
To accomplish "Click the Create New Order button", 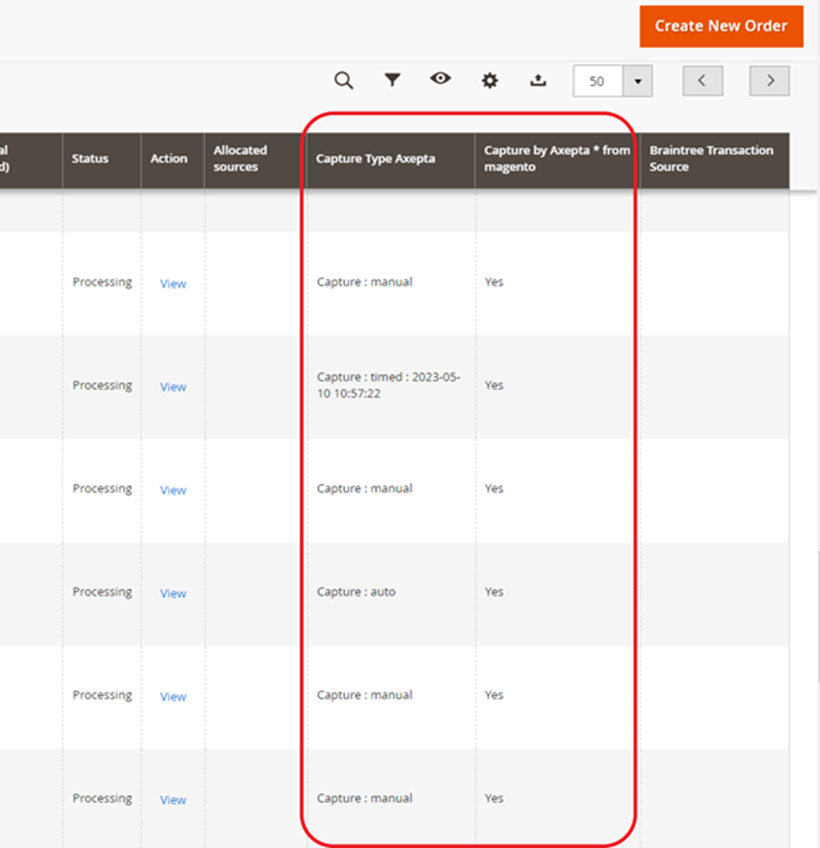I will click(721, 26).
